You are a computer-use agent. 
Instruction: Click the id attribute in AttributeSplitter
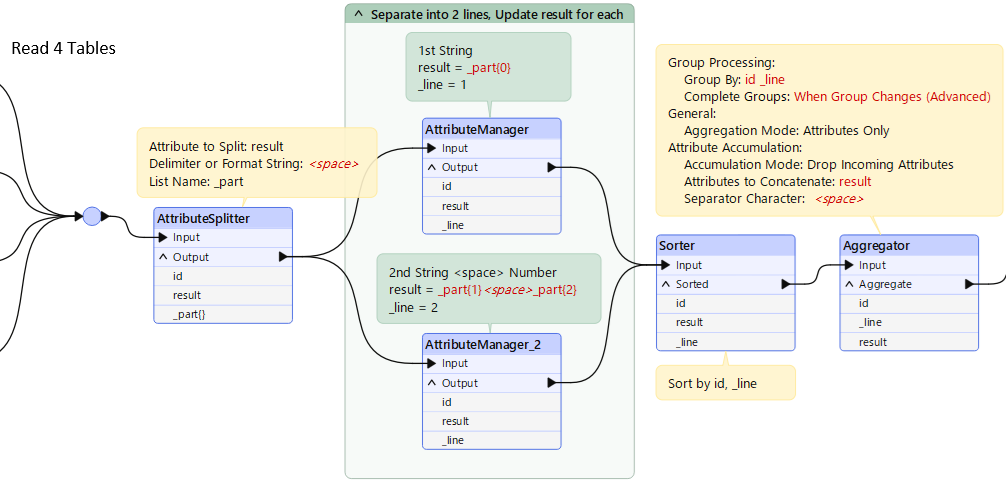223,276
